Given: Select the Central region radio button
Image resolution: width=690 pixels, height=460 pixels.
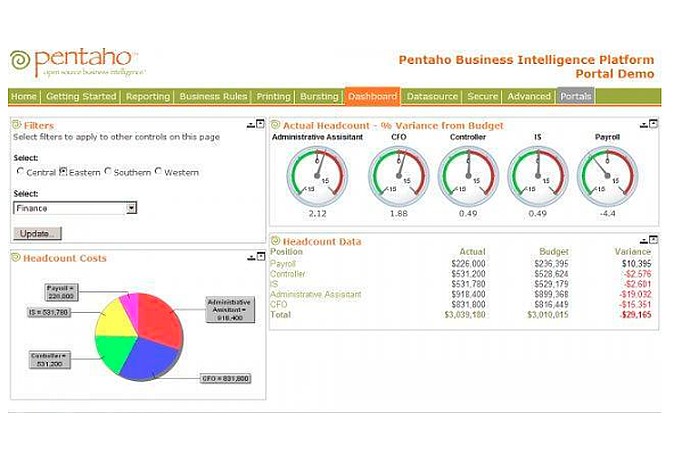Looking at the screenshot, I should (x=20, y=171).
